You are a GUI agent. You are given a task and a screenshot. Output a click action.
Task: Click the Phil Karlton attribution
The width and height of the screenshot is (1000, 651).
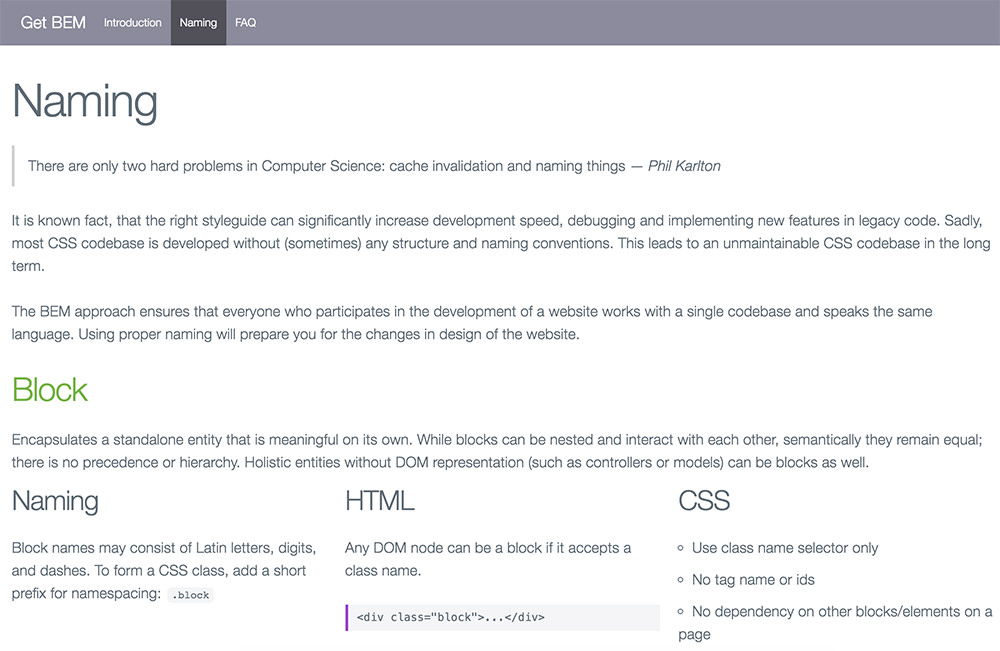point(684,166)
